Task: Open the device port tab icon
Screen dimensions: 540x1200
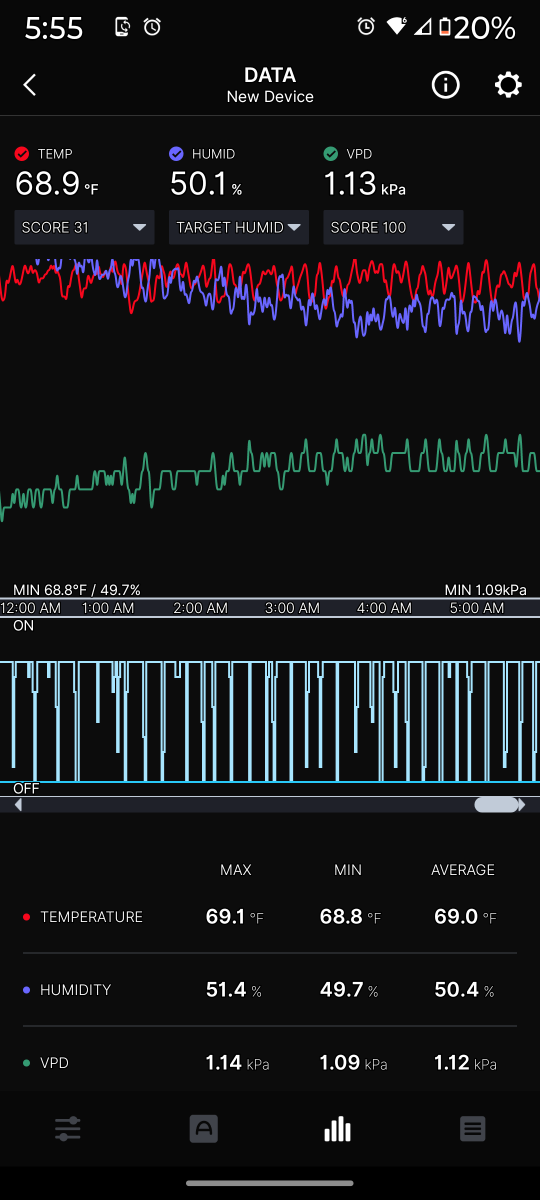Action: pyautogui.click(x=204, y=1129)
